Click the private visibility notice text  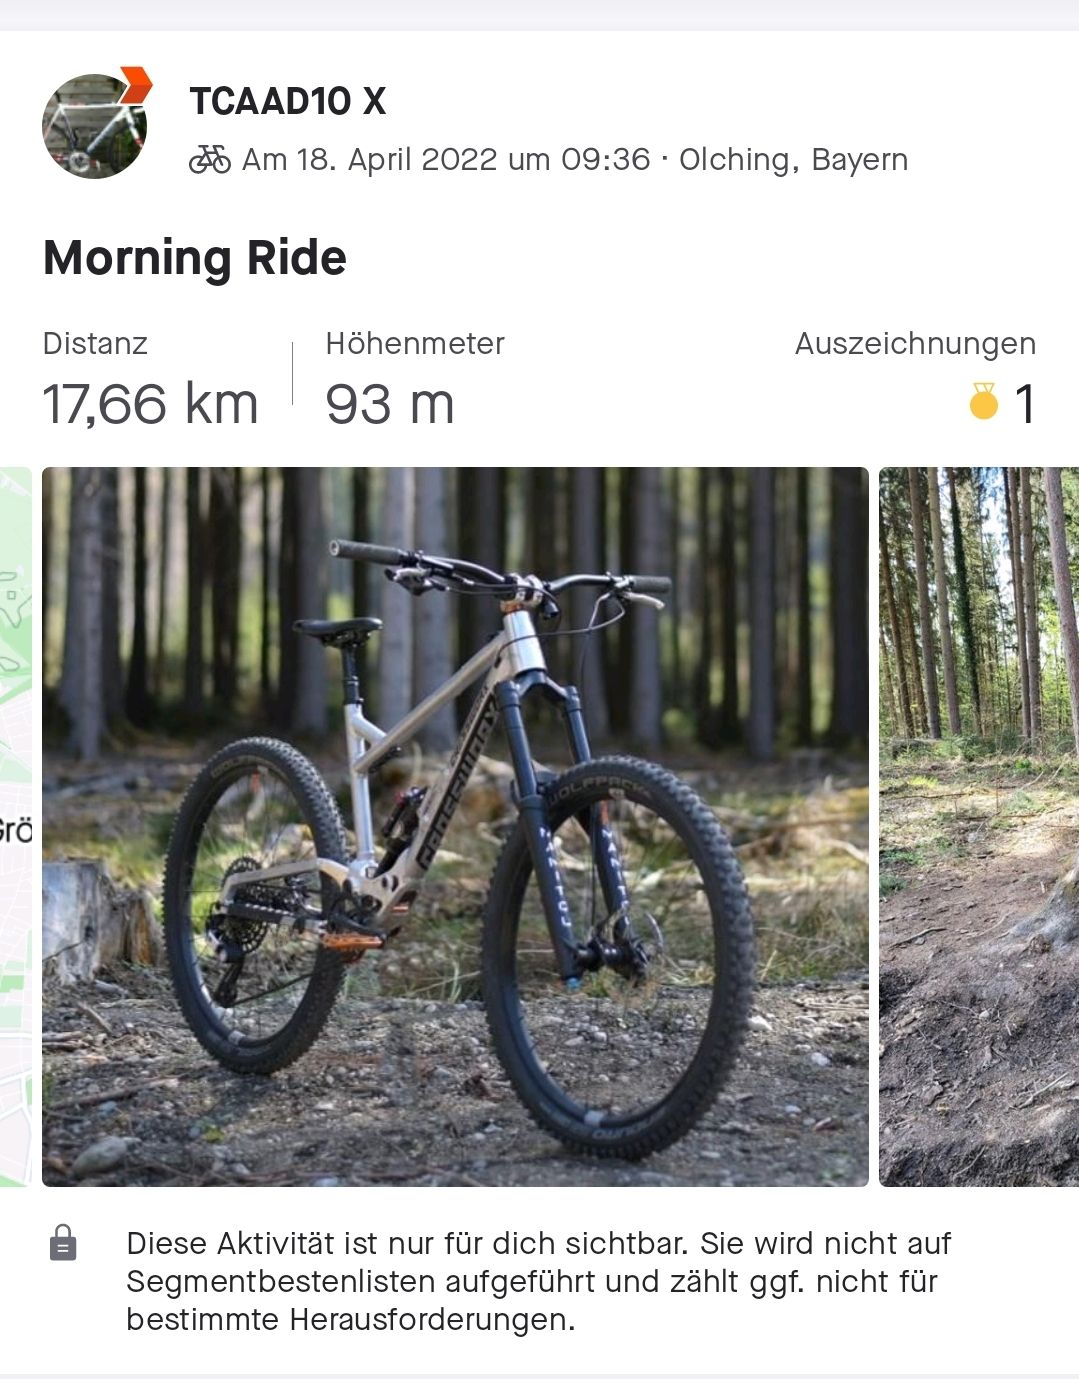click(x=538, y=1281)
